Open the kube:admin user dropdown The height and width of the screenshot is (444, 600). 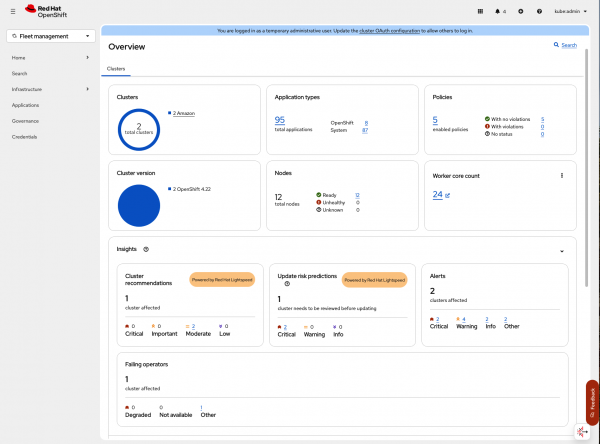pos(571,11)
